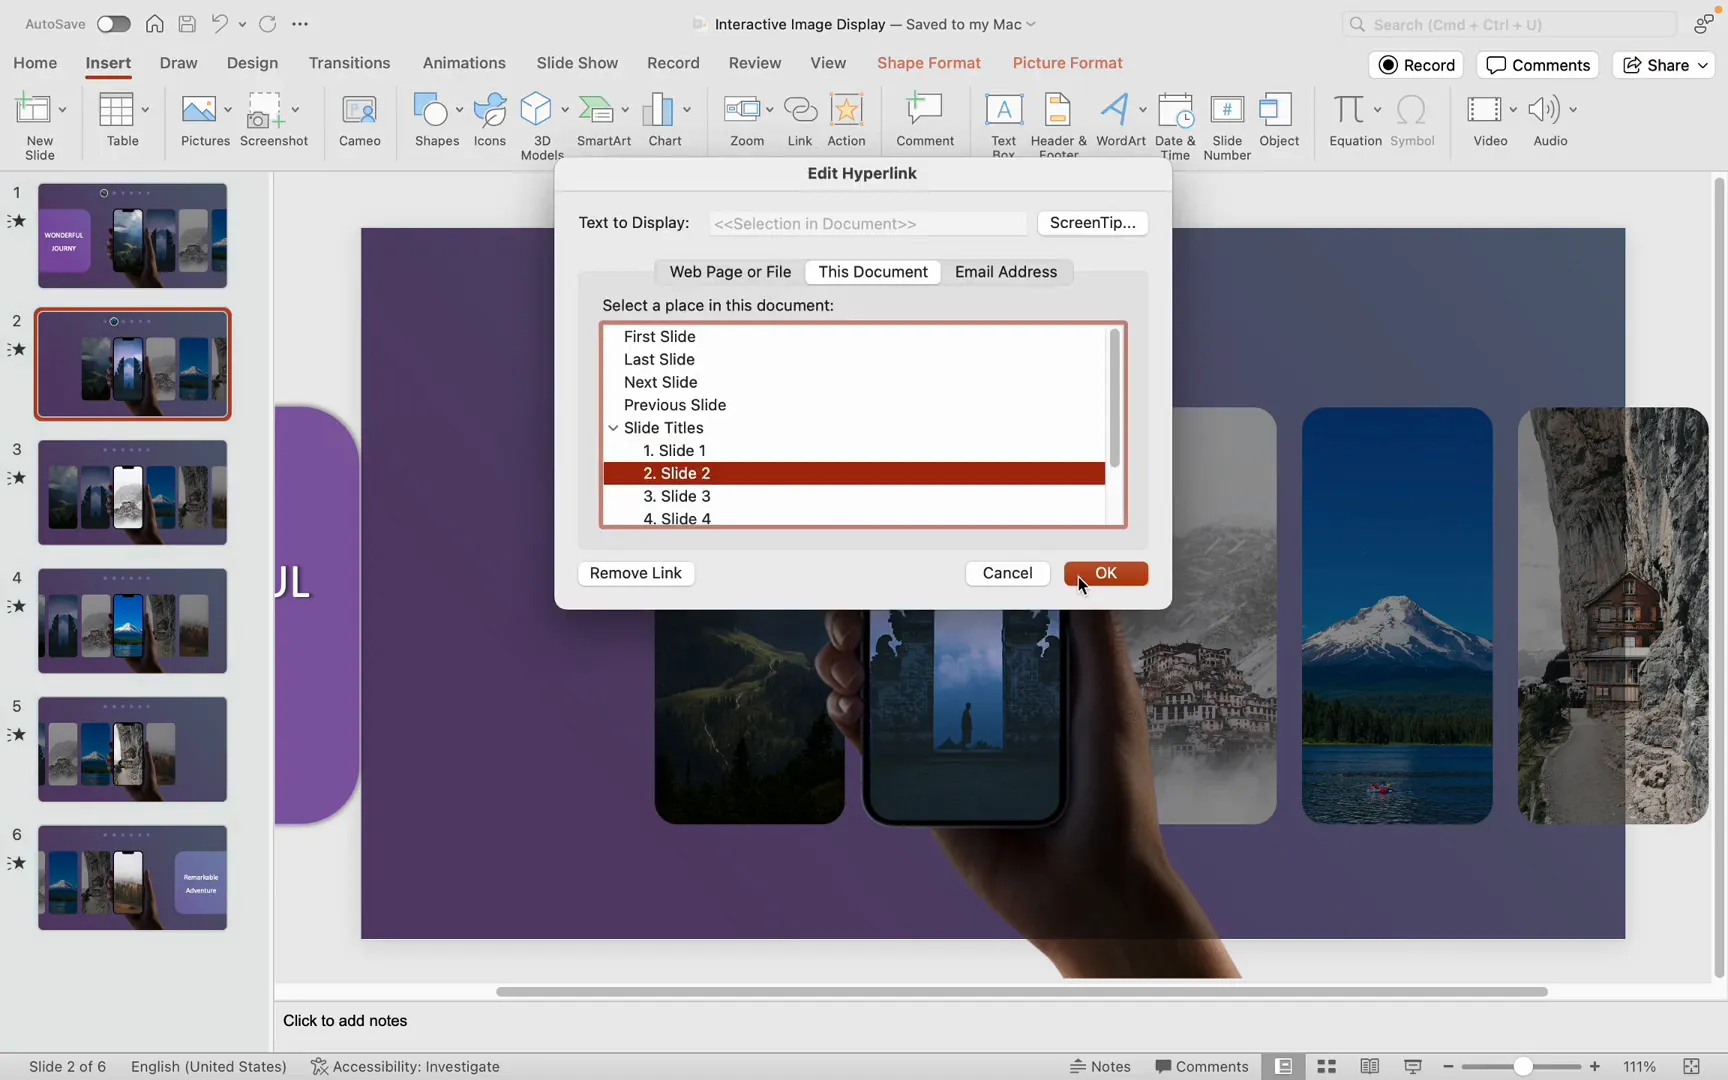
Task: Insert Audio media
Action: point(1543,110)
